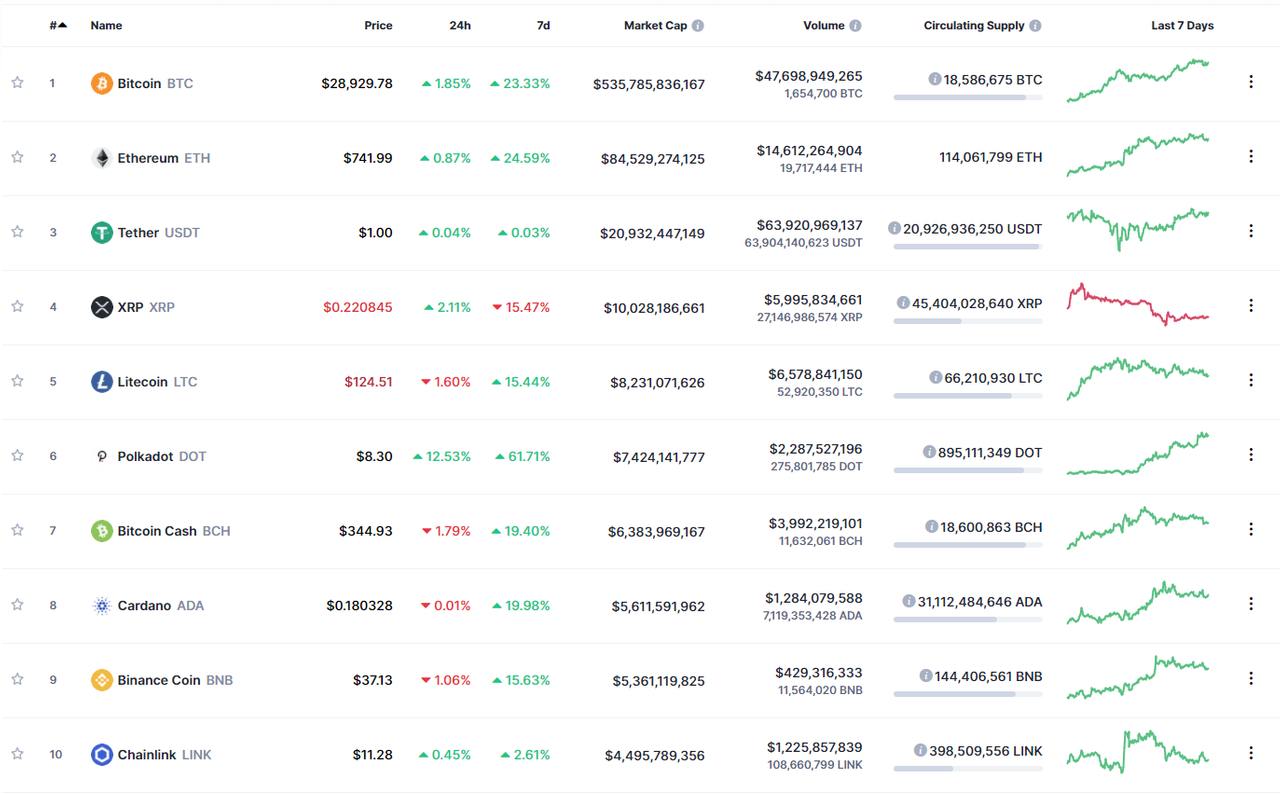Click the orange Bitcoin logo
Screen dimensions: 1280x795
(x=102, y=83)
